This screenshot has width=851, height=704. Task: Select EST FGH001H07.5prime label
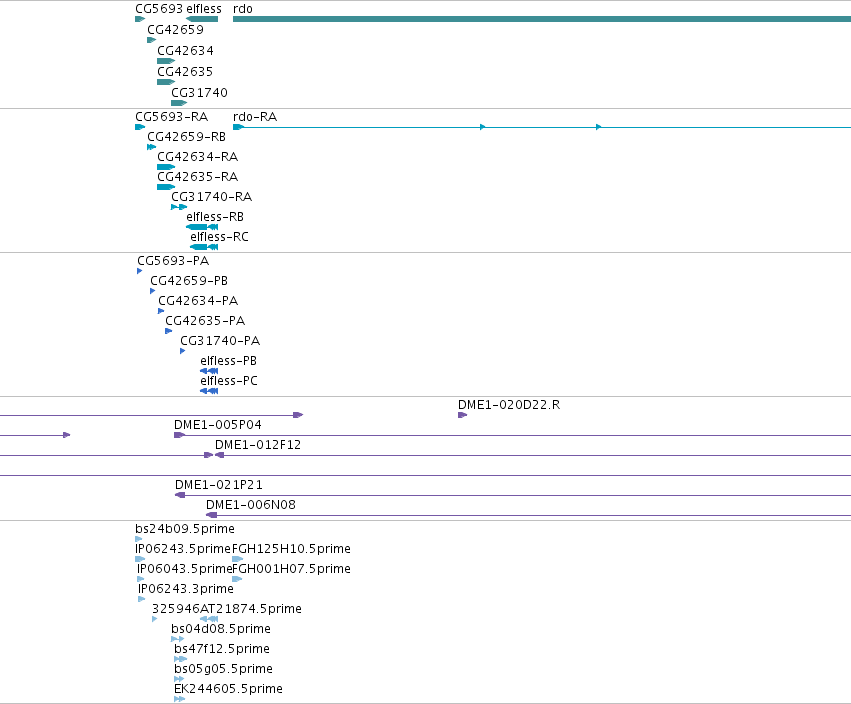[291, 569]
